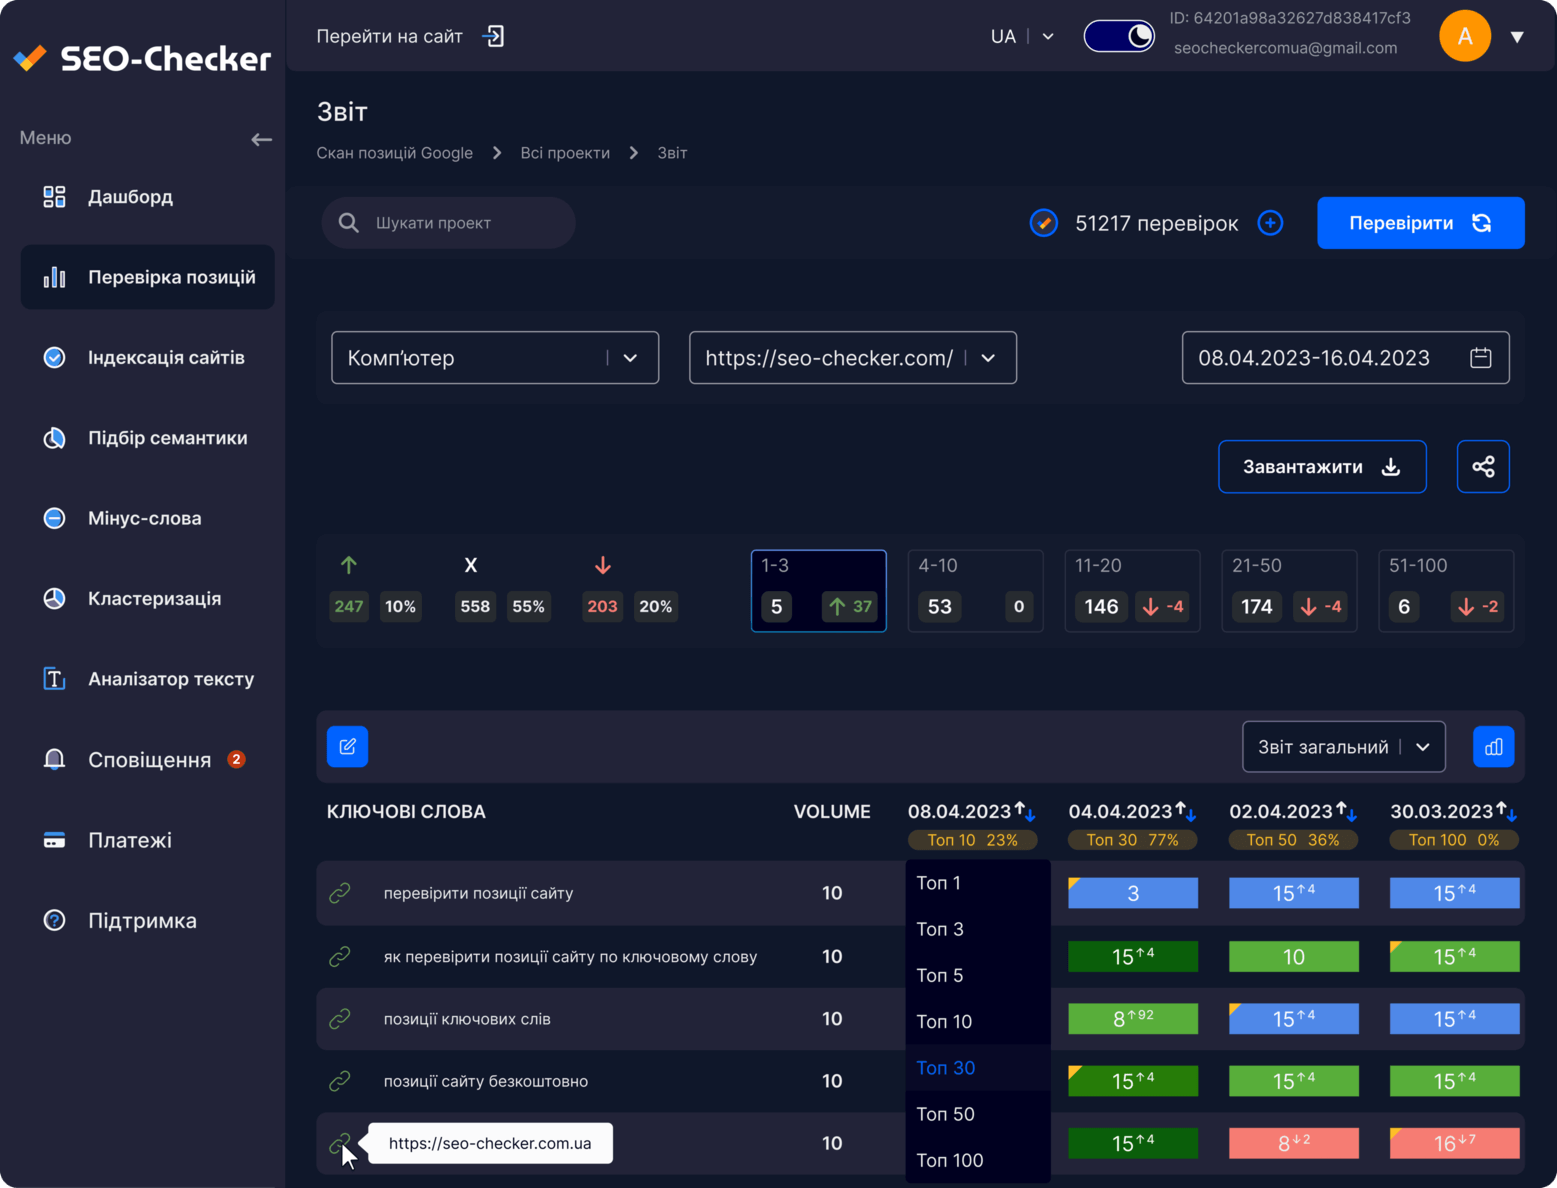The height and width of the screenshot is (1188, 1557).
Task: Click the plus icon to add перевірок
Action: (x=1270, y=223)
